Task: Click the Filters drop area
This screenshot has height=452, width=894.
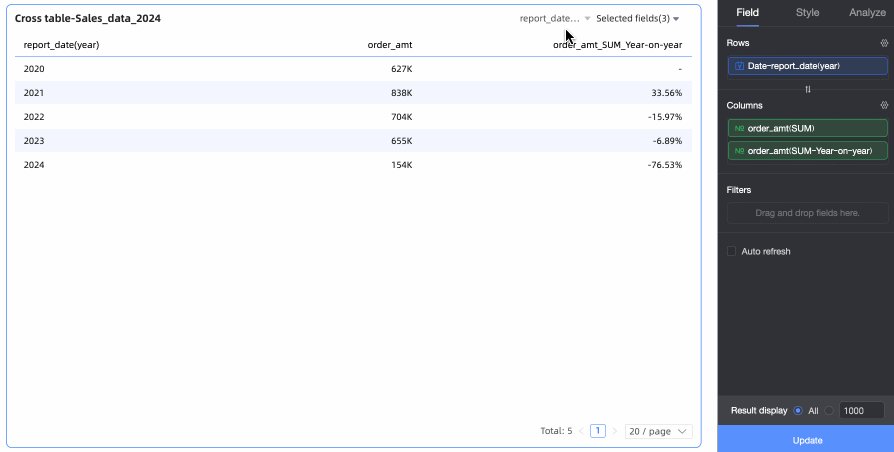Action: click(x=807, y=213)
